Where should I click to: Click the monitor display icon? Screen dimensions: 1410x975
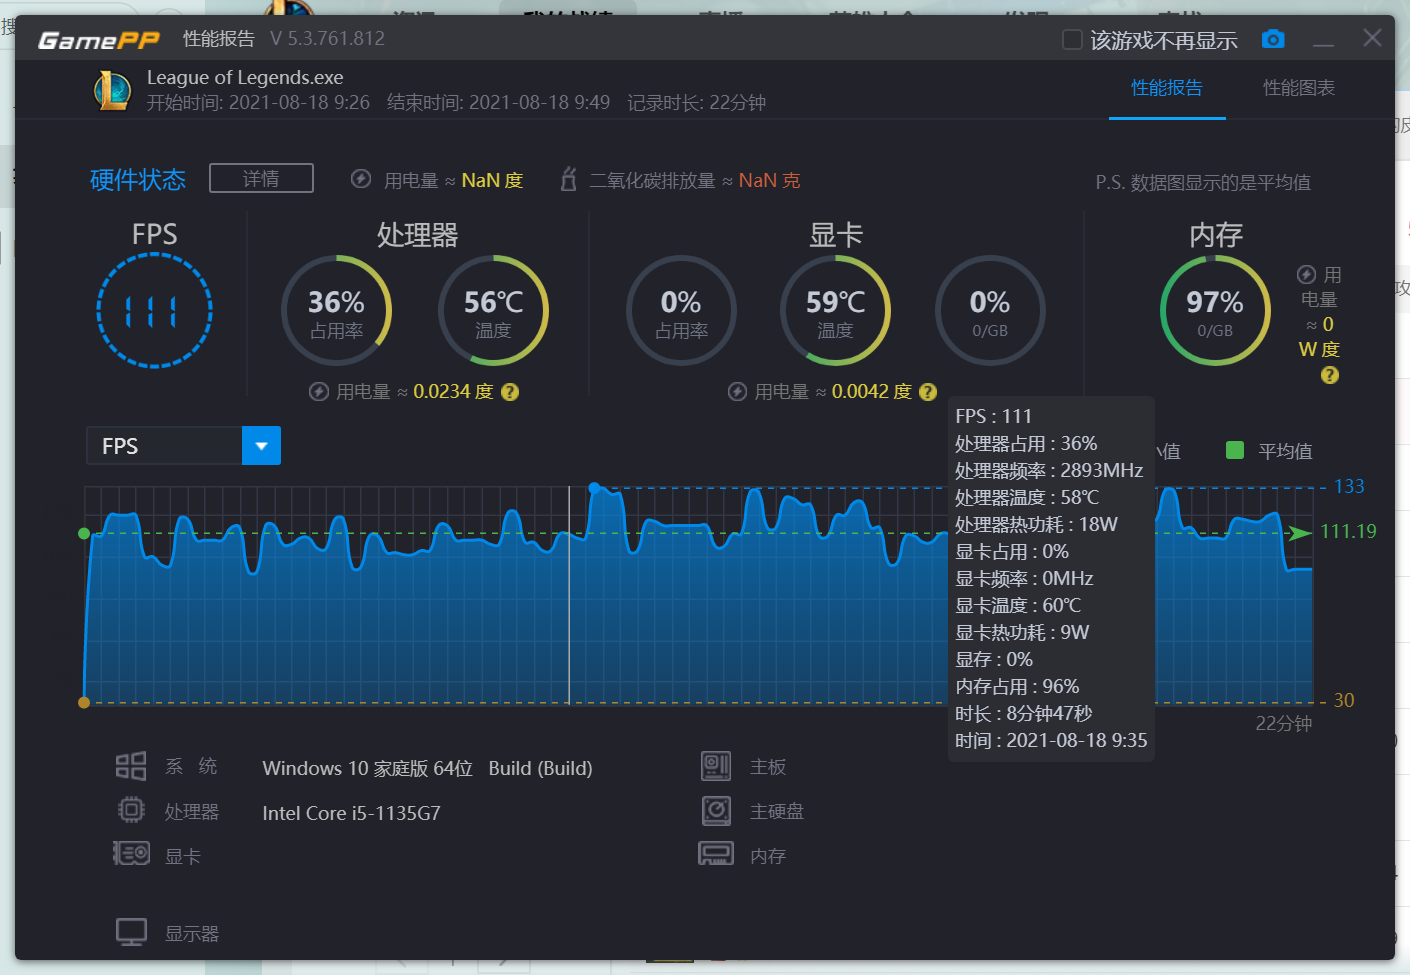point(131,932)
